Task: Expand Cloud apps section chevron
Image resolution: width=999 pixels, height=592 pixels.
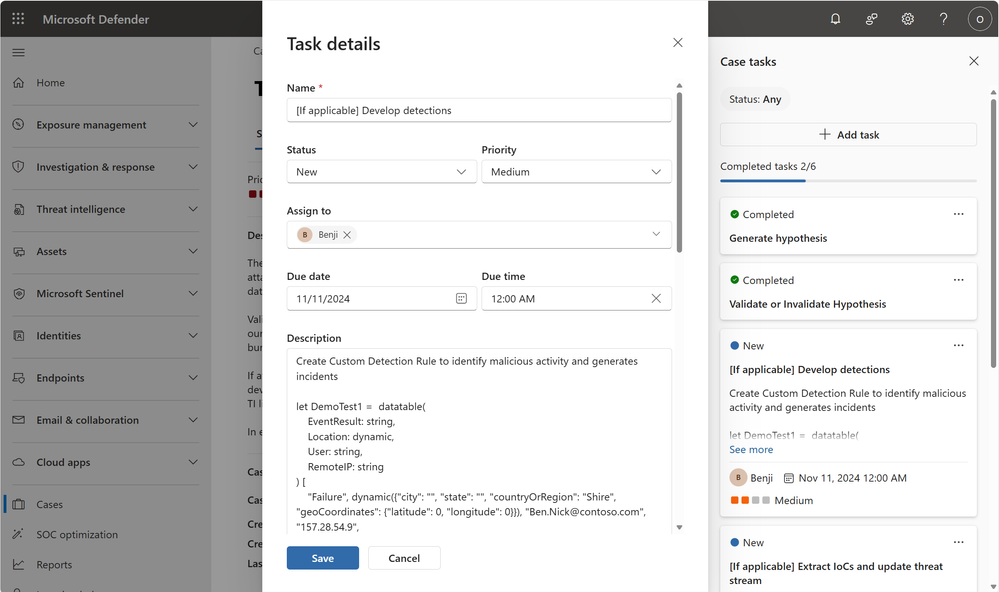Action: coord(193,462)
